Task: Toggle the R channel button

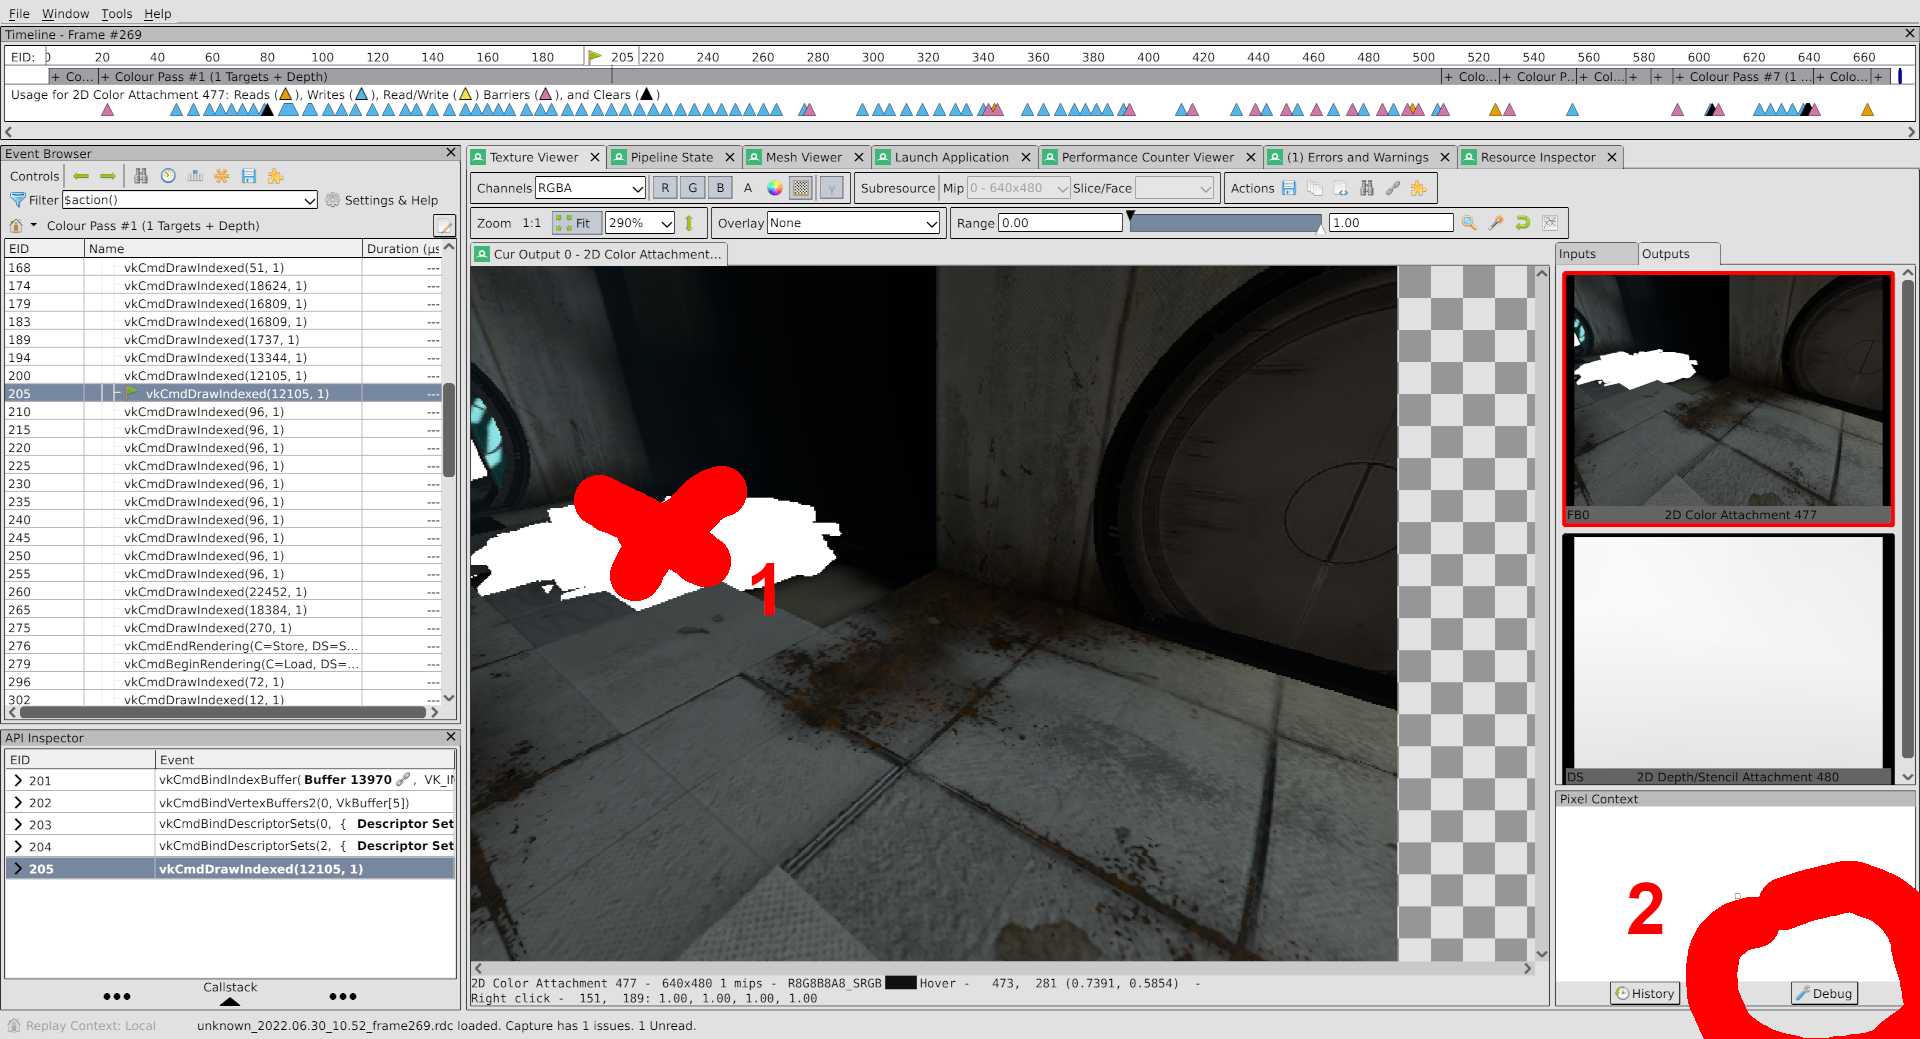Action: coord(665,188)
